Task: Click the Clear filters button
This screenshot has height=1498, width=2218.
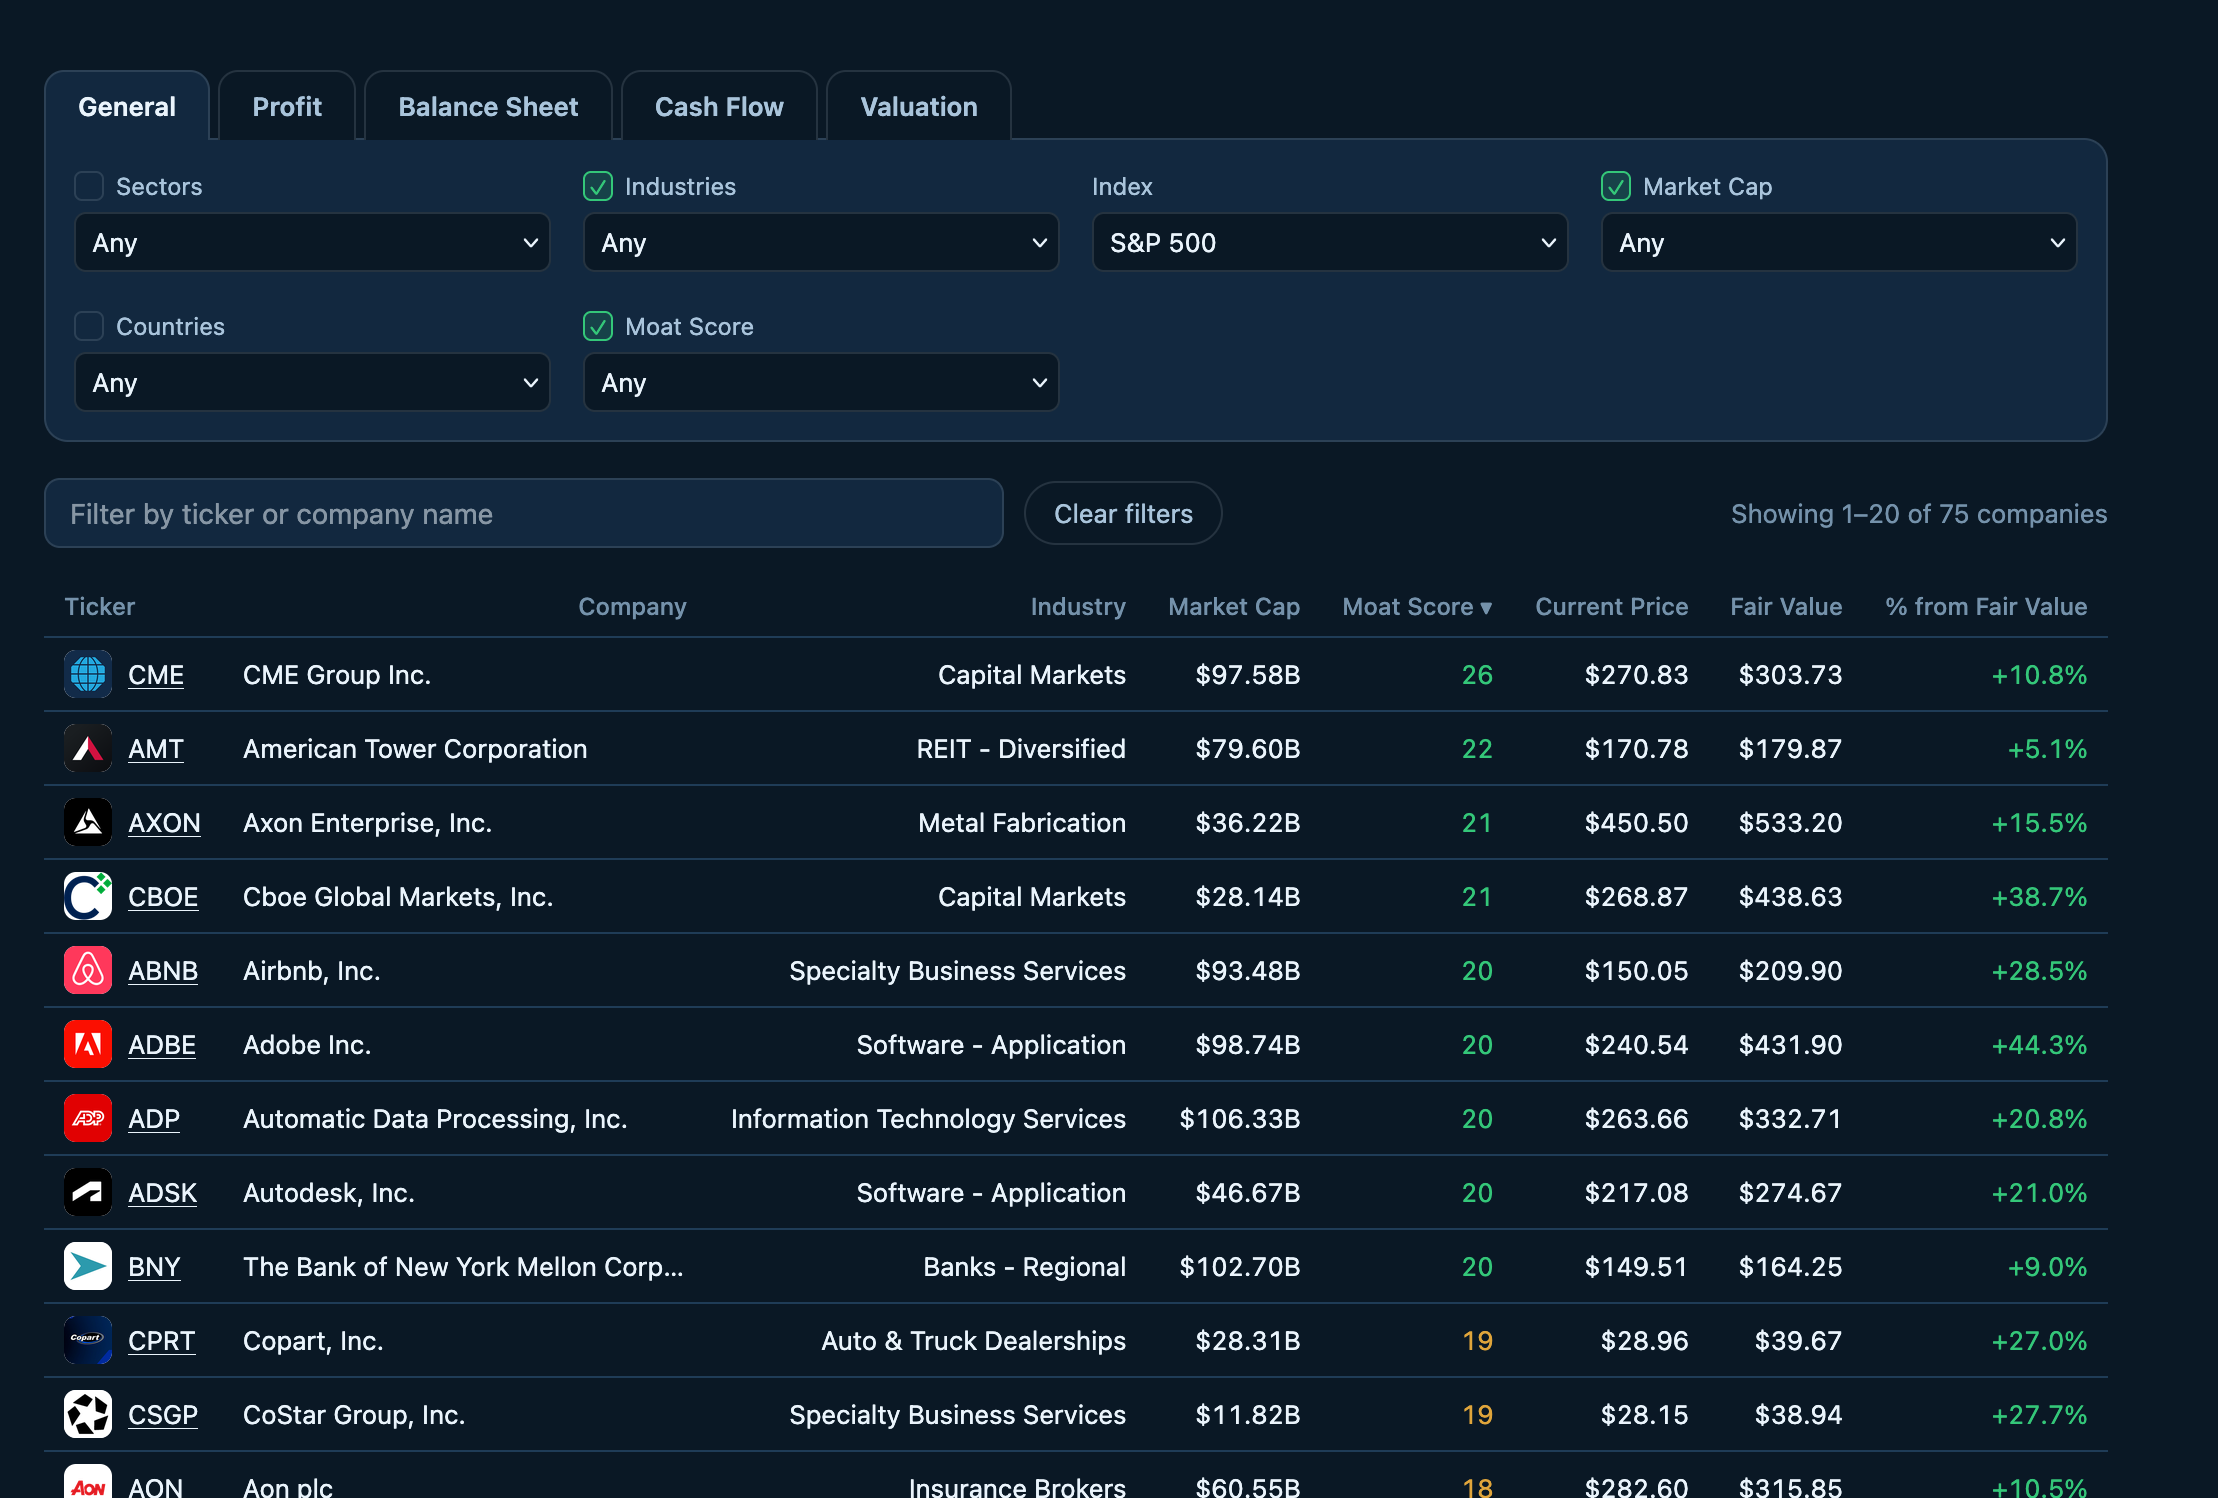Action: pyautogui.click(x=1123, y=513)
